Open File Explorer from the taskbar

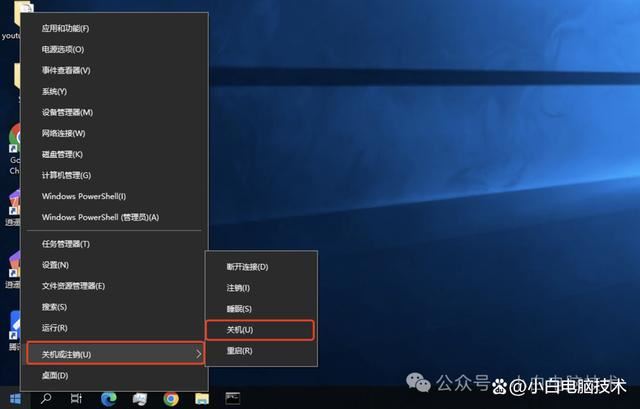202,398
